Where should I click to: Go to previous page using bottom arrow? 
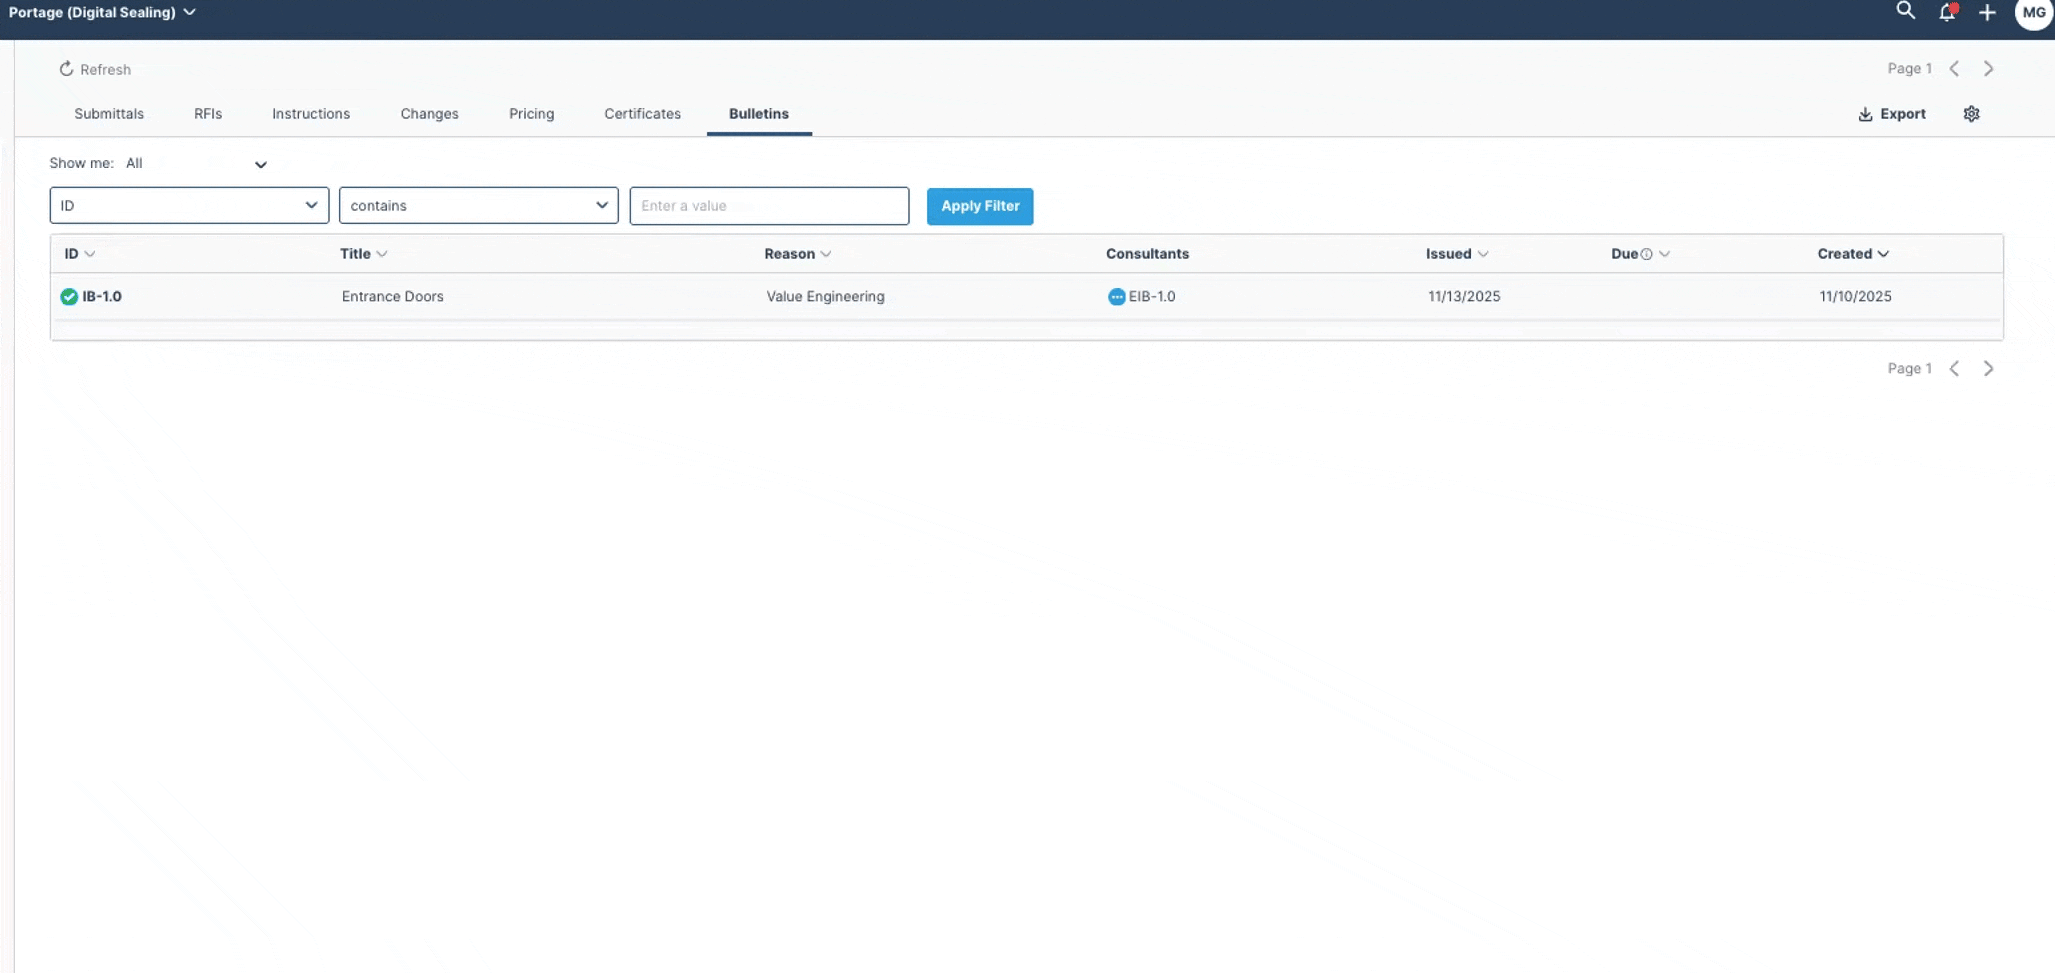click(x=1954, y=369)
